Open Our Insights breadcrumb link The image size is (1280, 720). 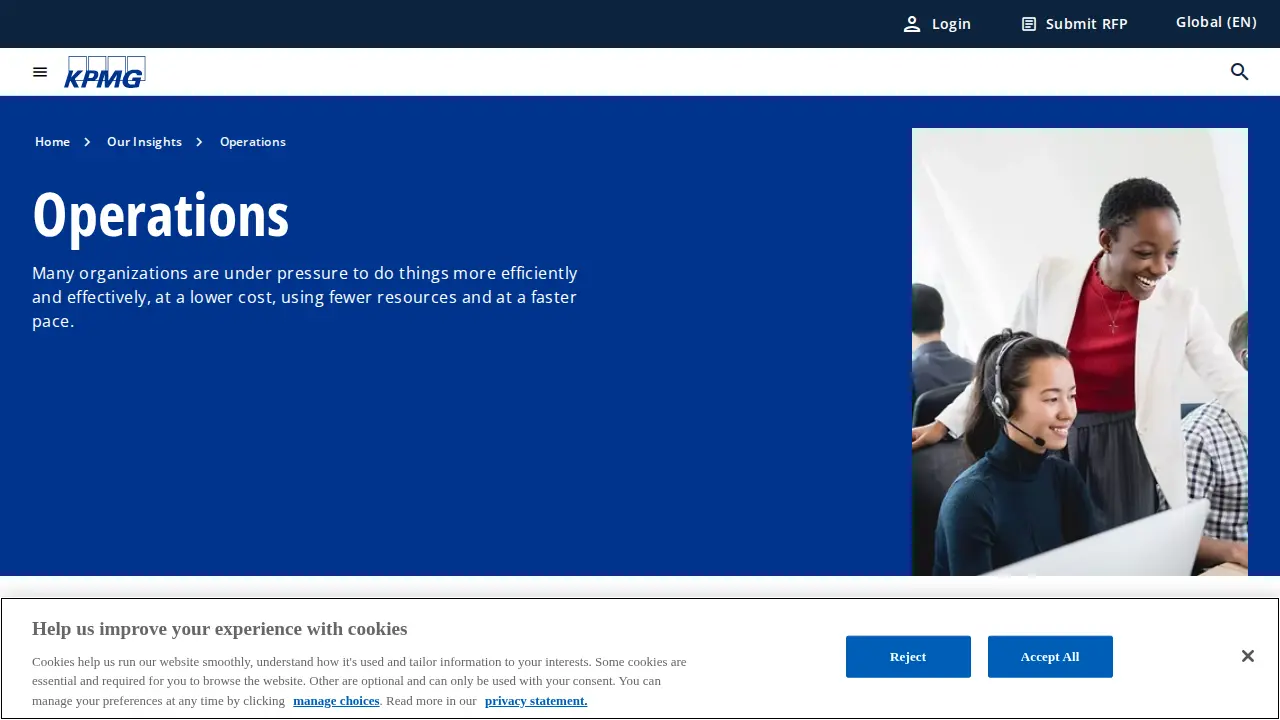[x=144, y=142]
